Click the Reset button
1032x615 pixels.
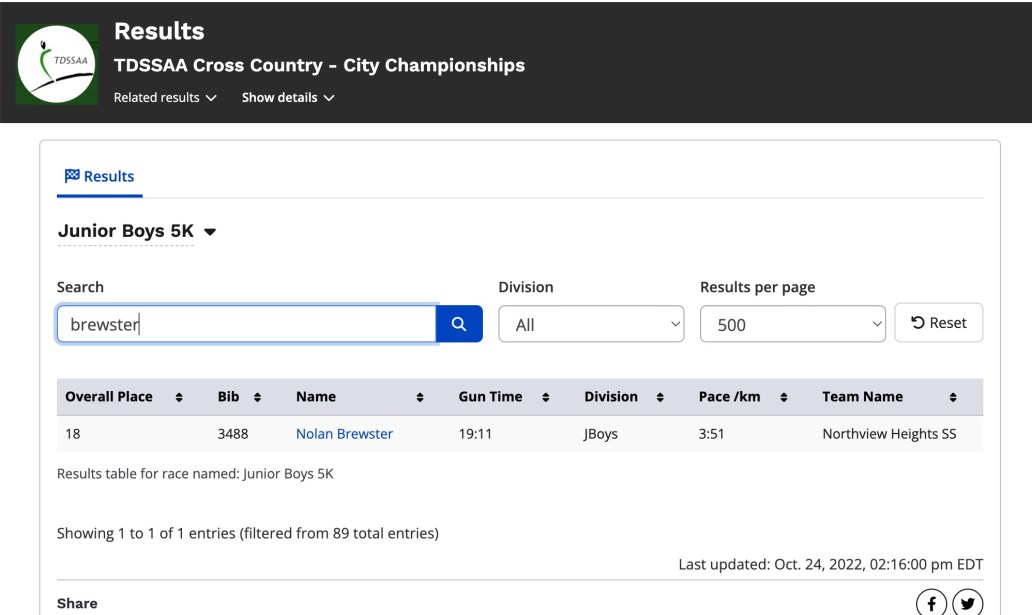[x=939, y=323]
